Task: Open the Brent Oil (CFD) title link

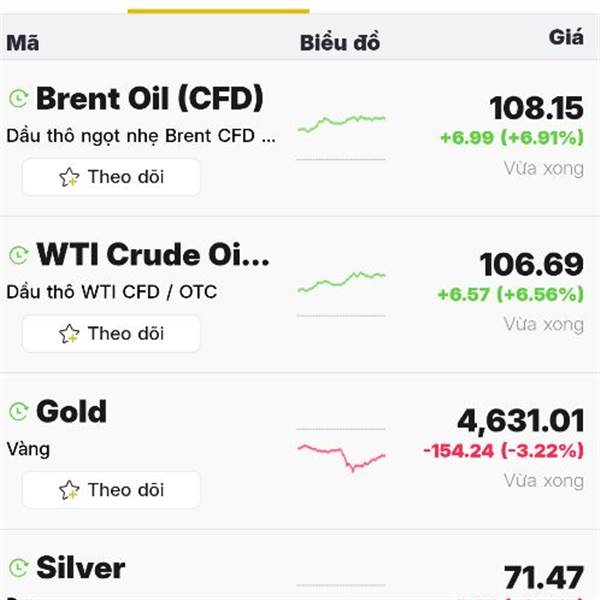Action: [x=150, y=99]
